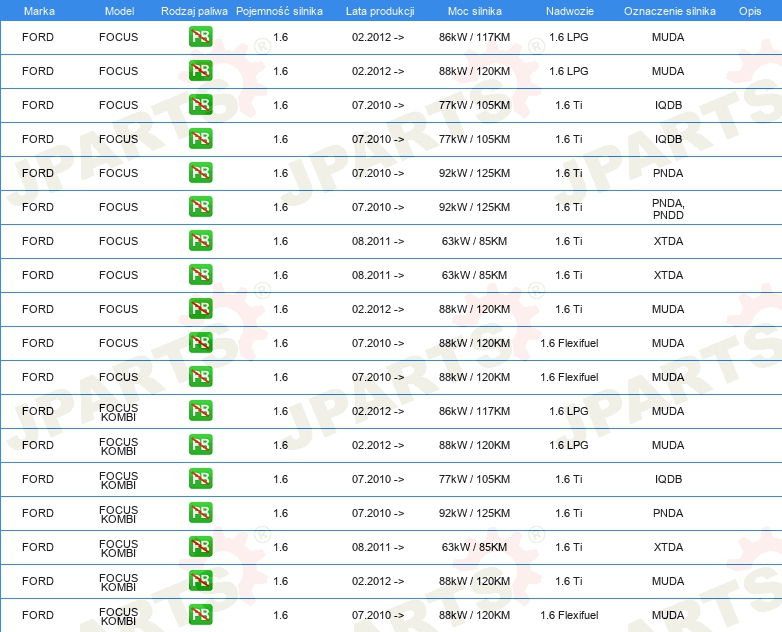The height and width of the screenshot is (632, 782).
Task: Select '07.2010 ->' in the PNDA, PNDD row
Action: [x=378, y=207]
